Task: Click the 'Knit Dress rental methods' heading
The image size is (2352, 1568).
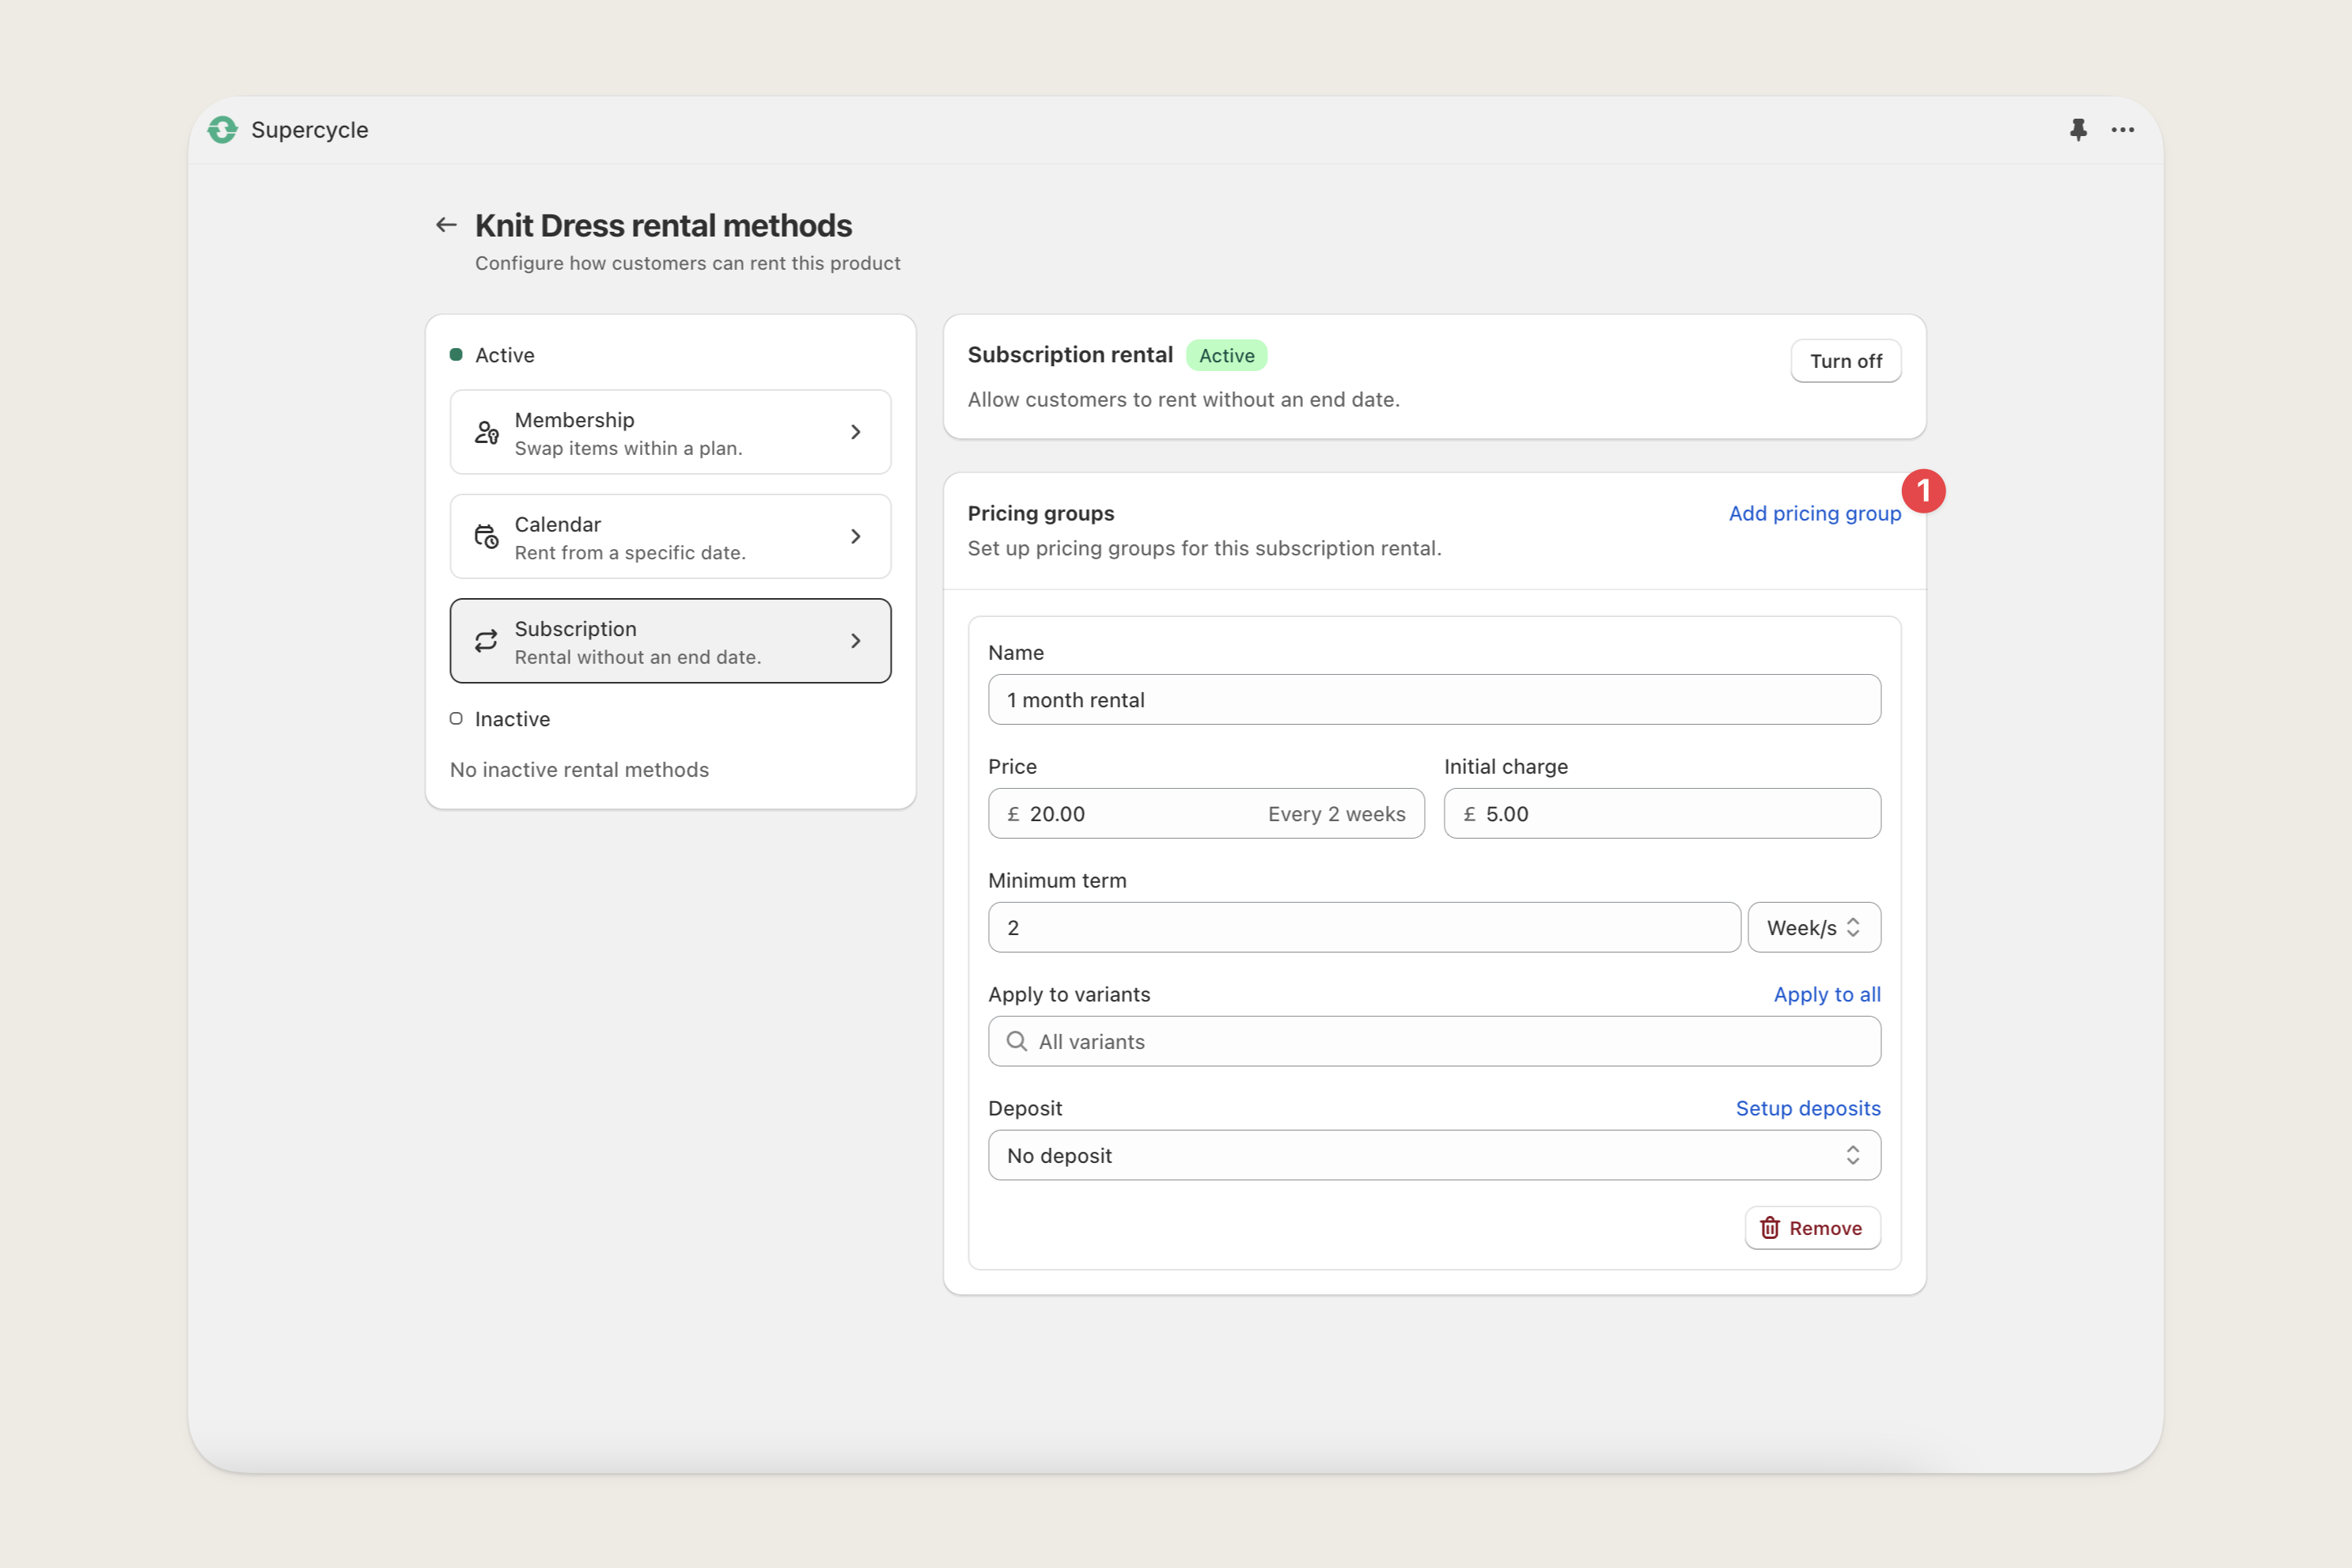Action: click(663, 225)
